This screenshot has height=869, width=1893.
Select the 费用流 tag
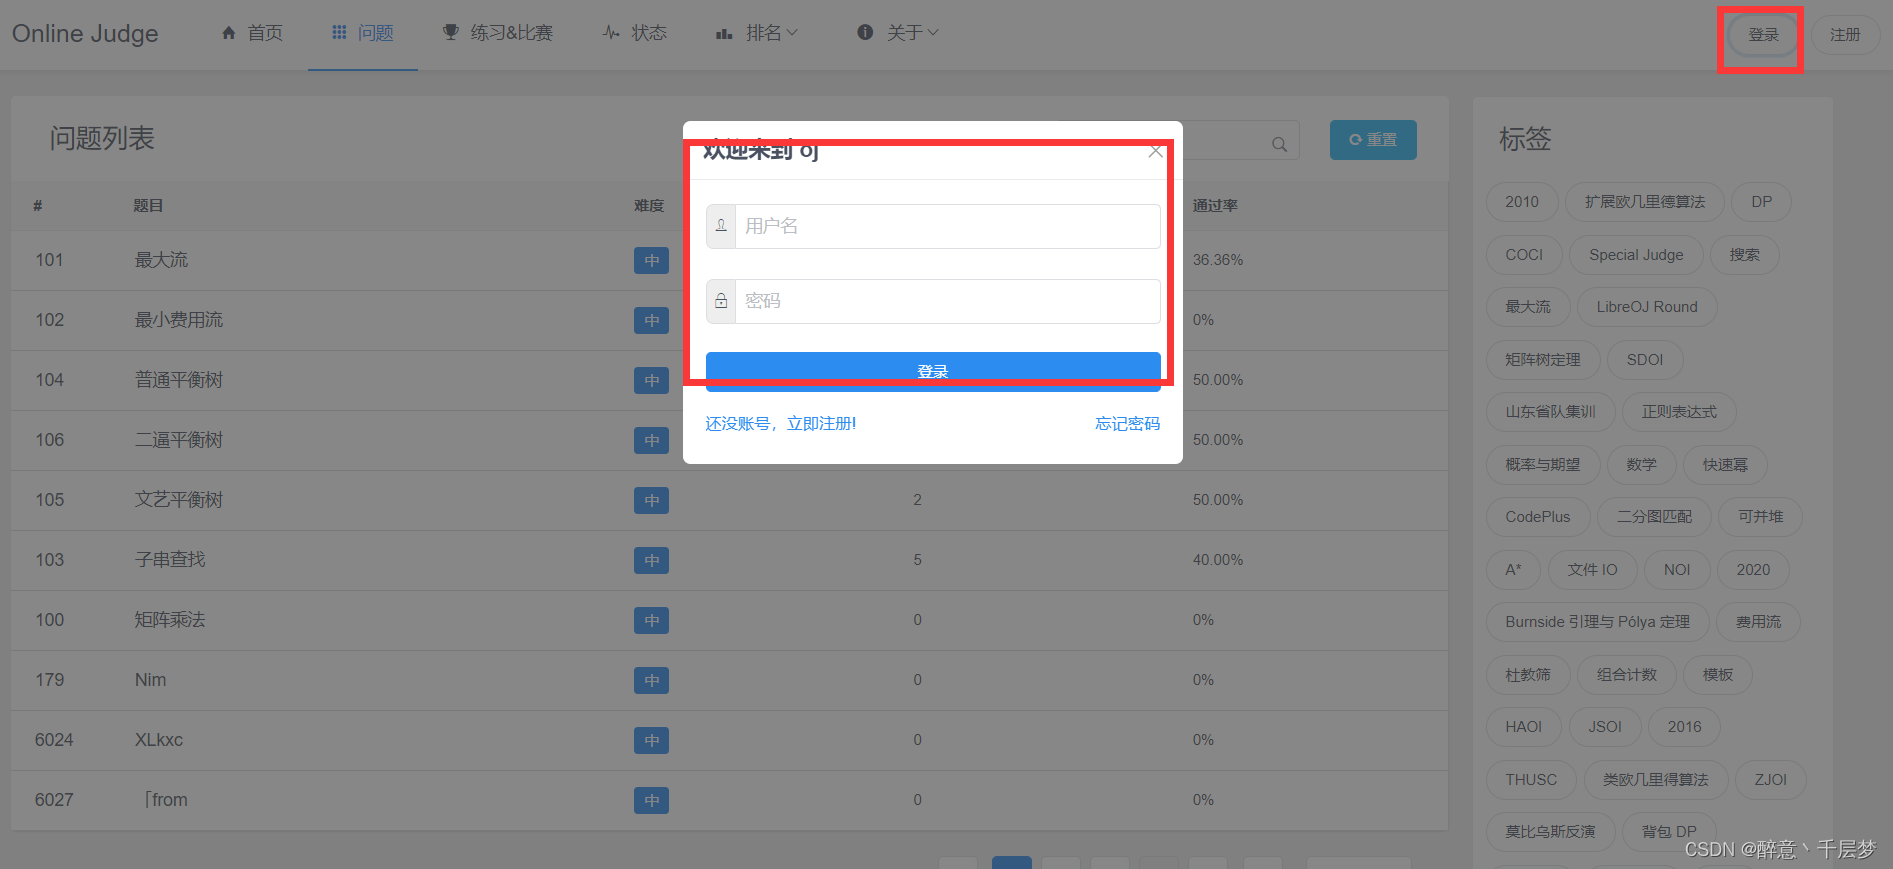pos(1758,622)
